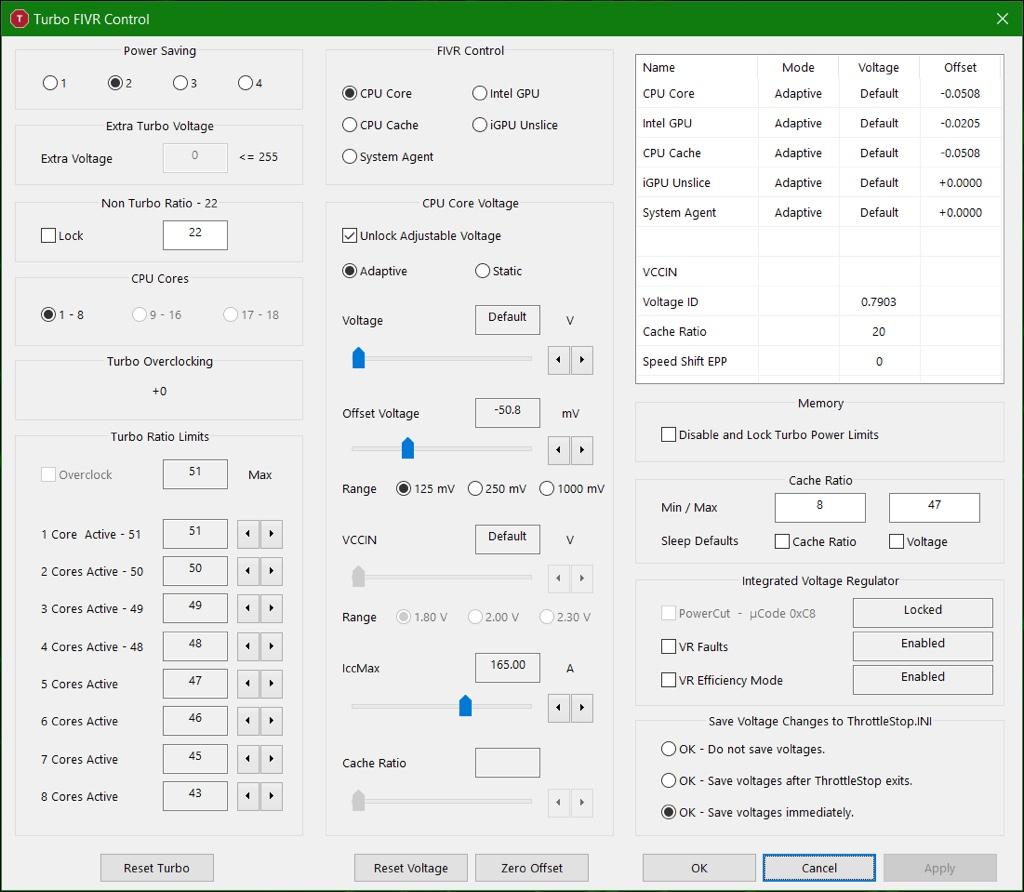Image resolution: width=1024 pixels, height=892 pixels.
Task: Click the Offset Voltage field showing -50.8
Action: point(507,413)
